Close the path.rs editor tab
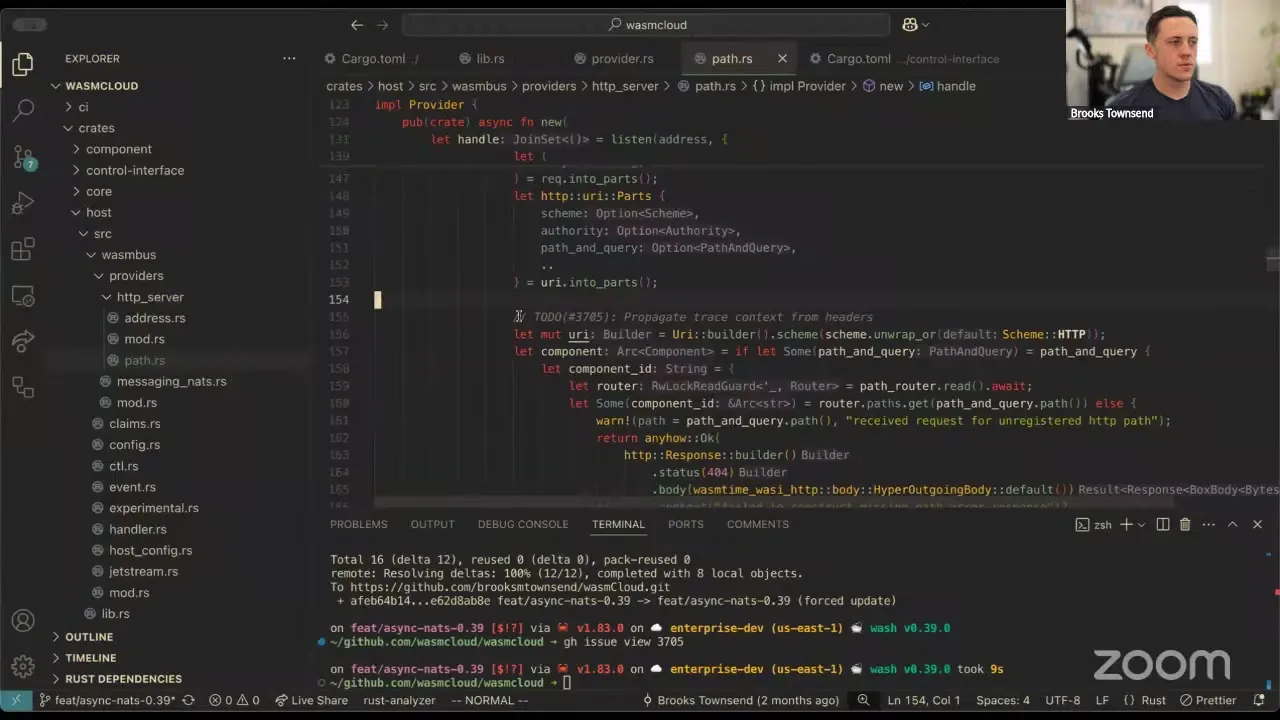Screen dimensions: 1280x720 pos(782,59)
